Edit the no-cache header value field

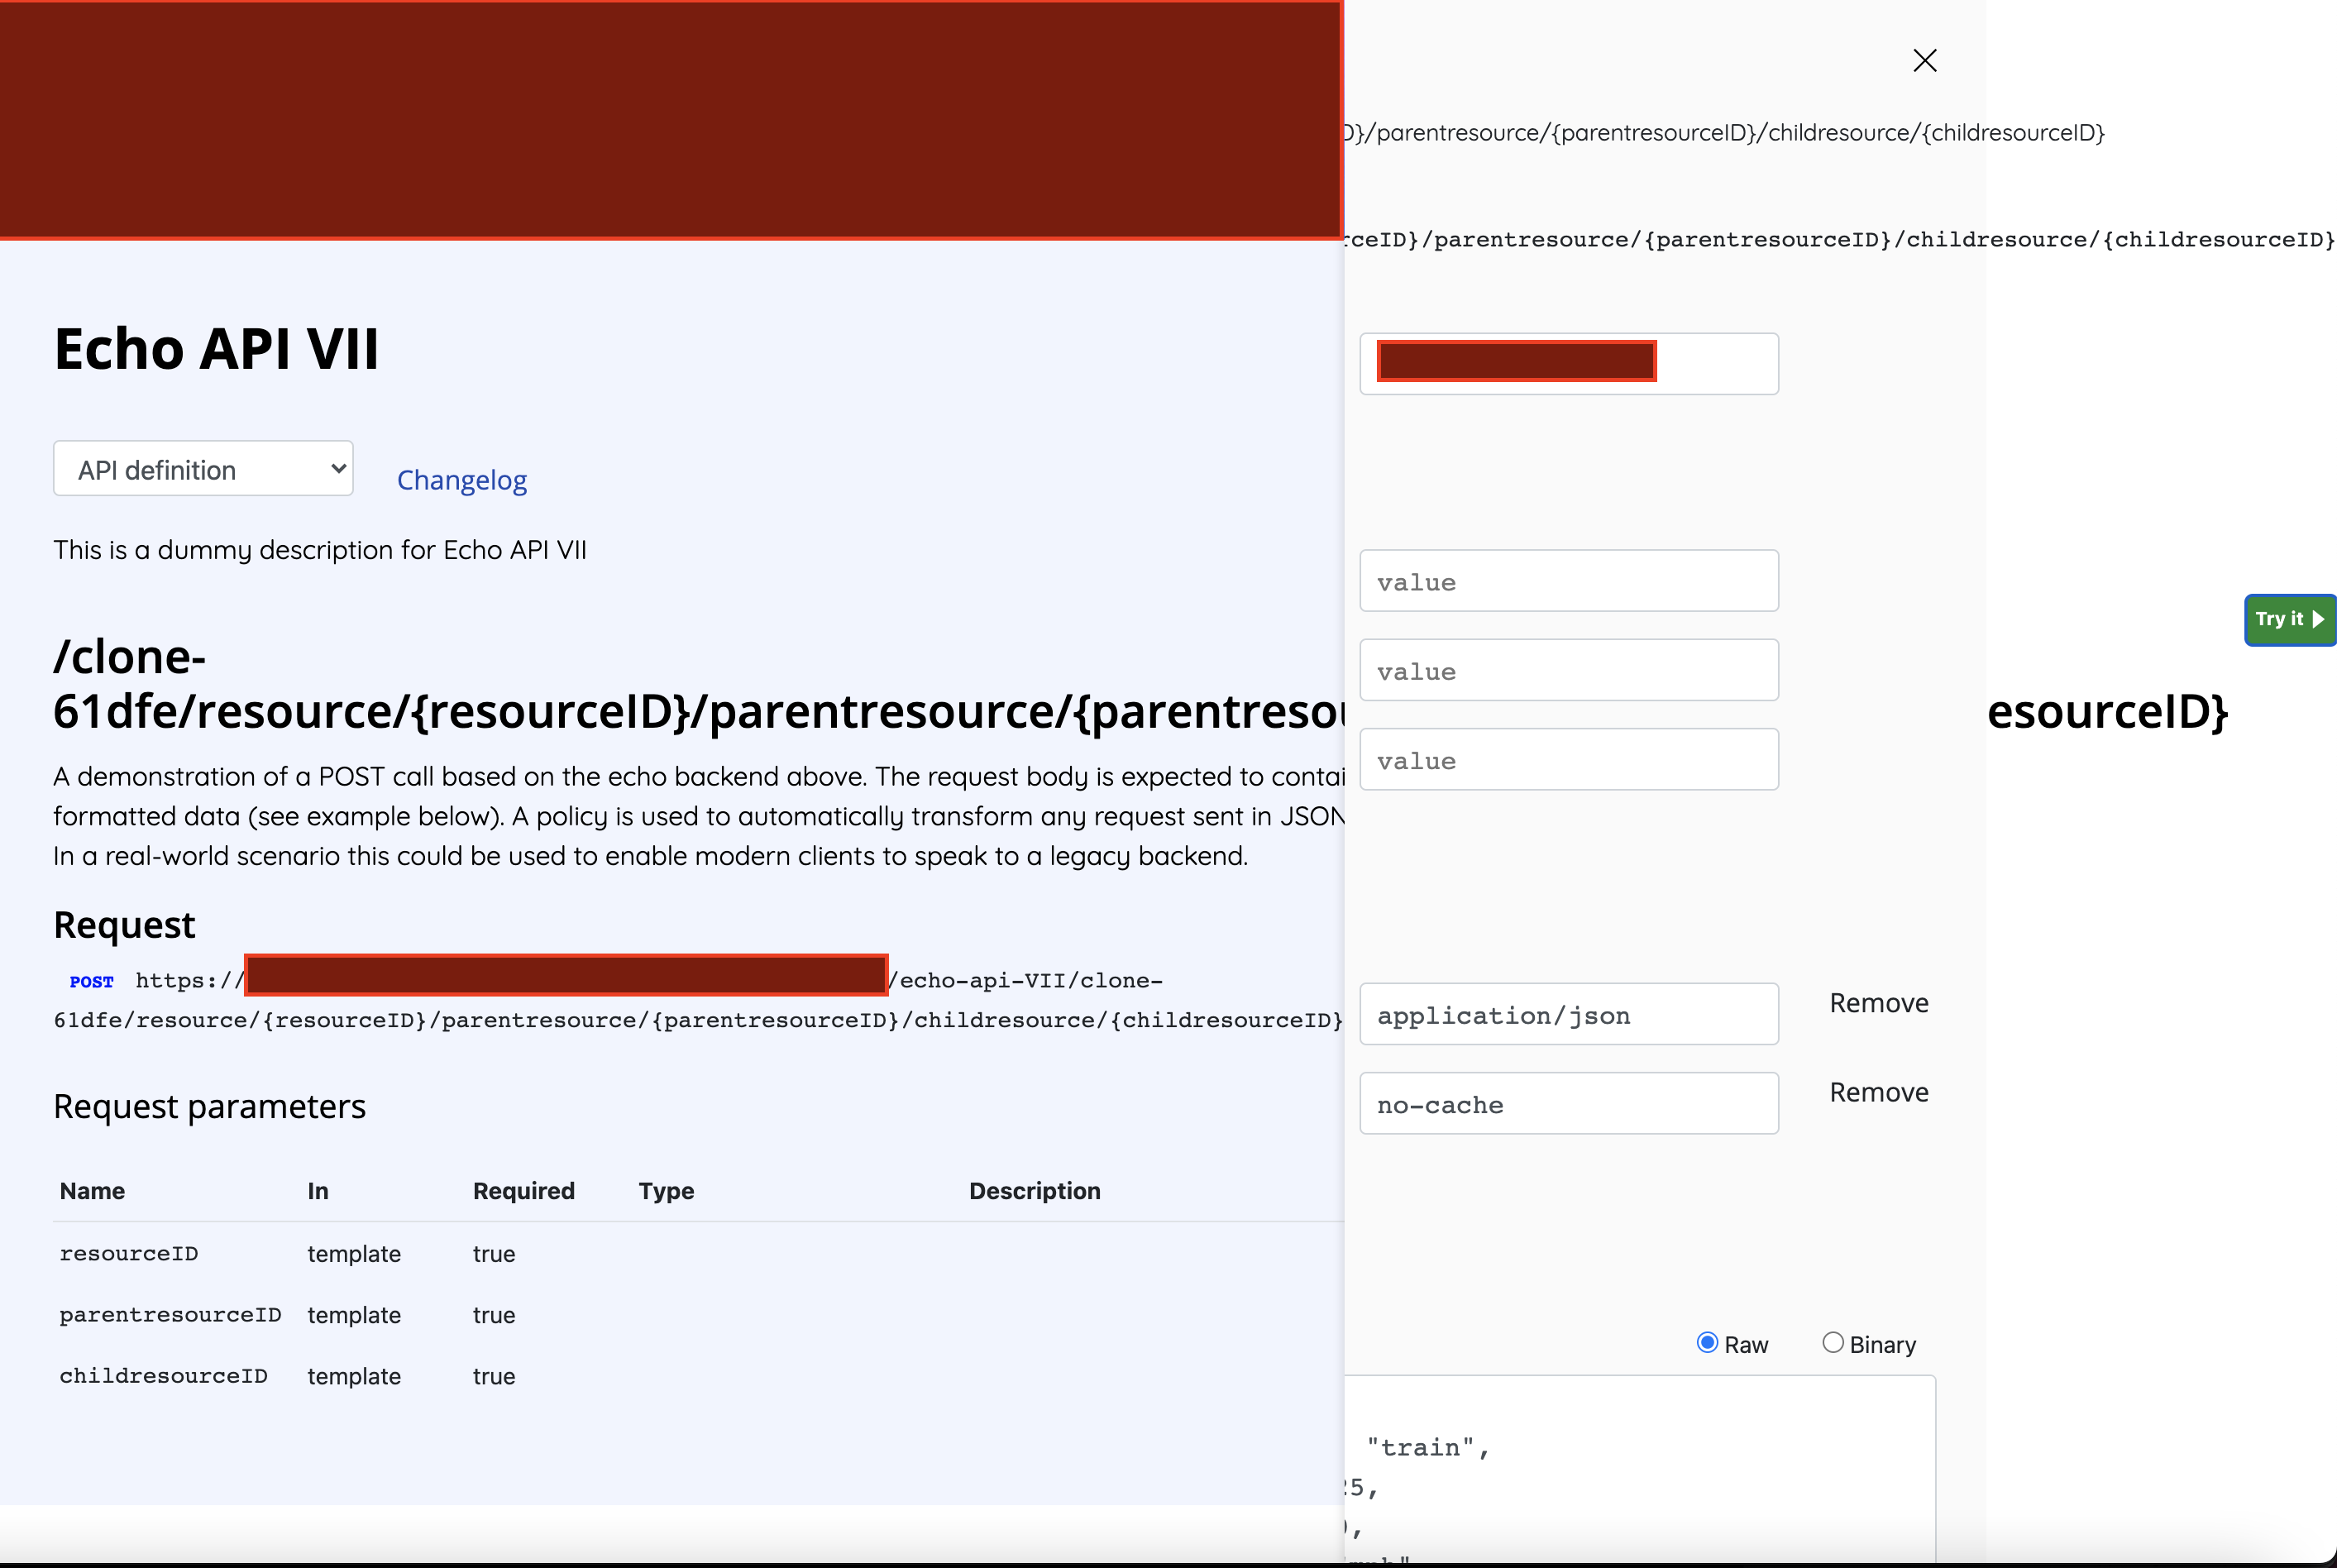pyautogui.click(x=1569, y=1103)
